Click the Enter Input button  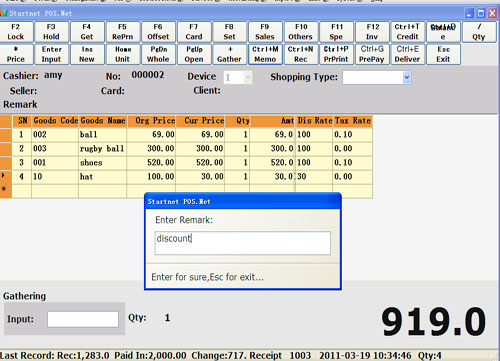click(x=51, y=54)
